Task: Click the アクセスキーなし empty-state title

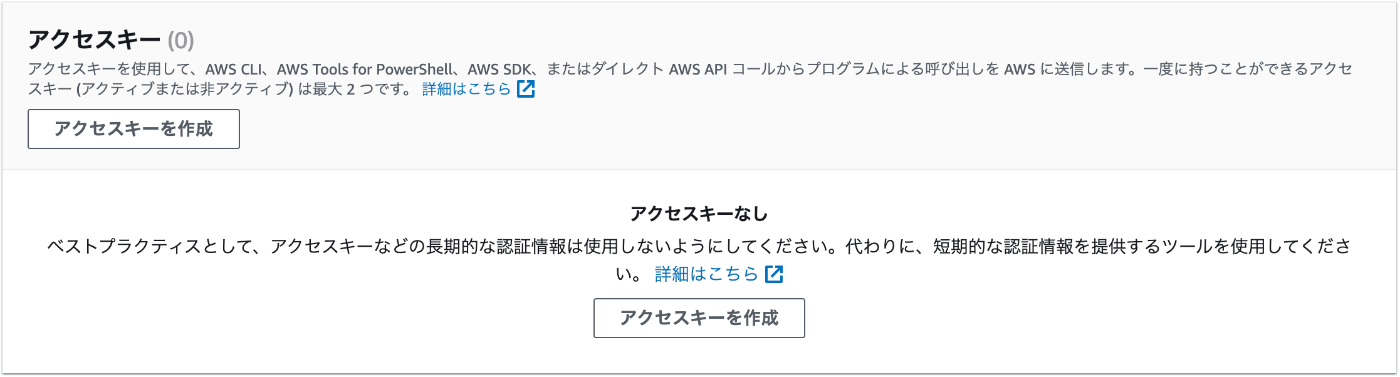Action: [699, 213]
